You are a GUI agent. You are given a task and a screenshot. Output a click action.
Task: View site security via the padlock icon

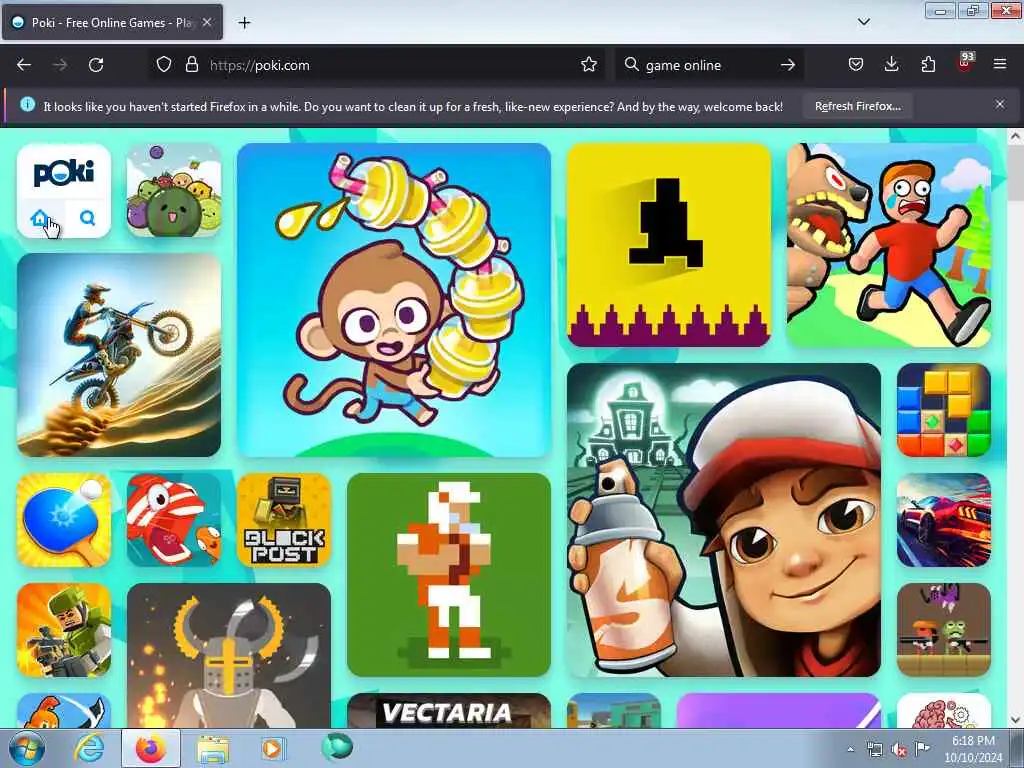191,65
